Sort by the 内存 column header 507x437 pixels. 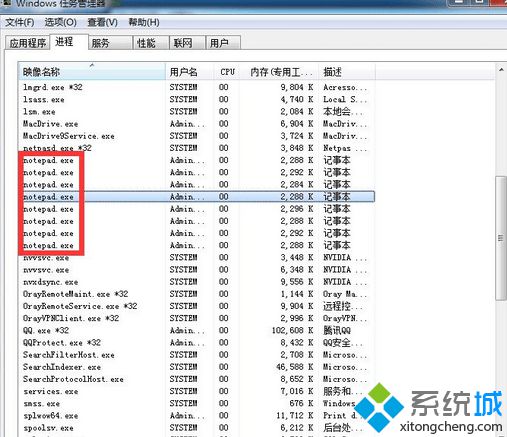click(x=280, y=72)
